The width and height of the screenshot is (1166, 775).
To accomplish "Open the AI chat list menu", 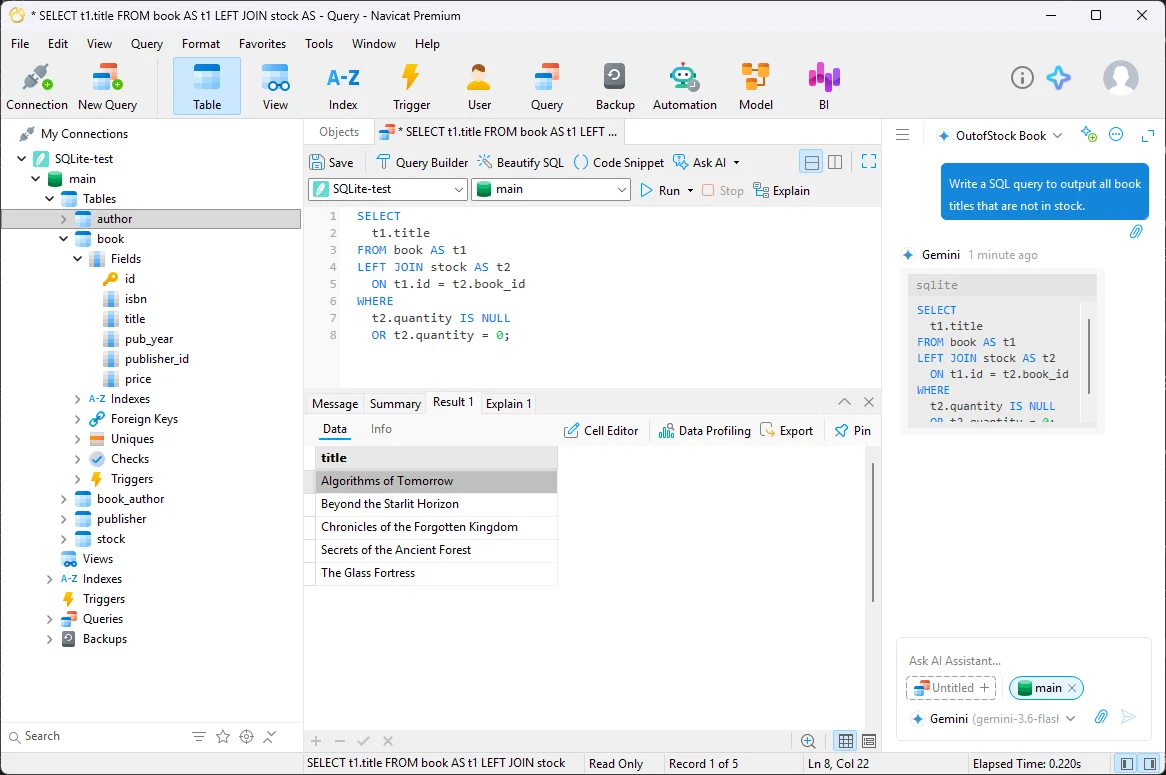I will (903, 135).
